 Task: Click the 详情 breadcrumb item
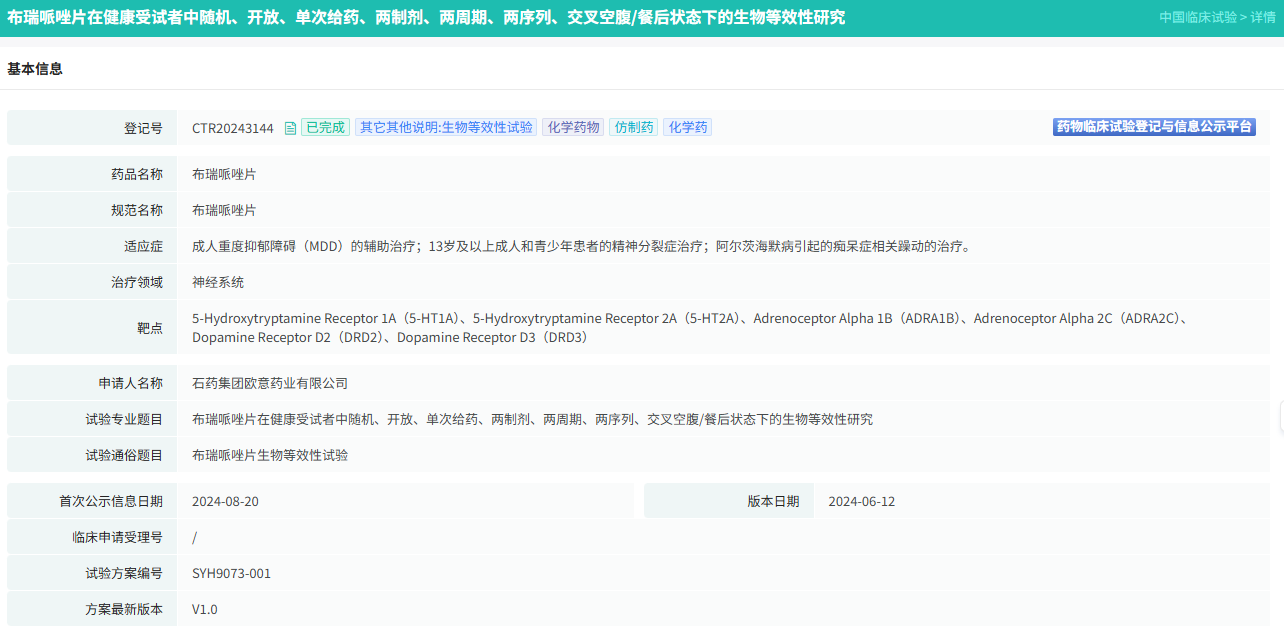(1262, 17)
